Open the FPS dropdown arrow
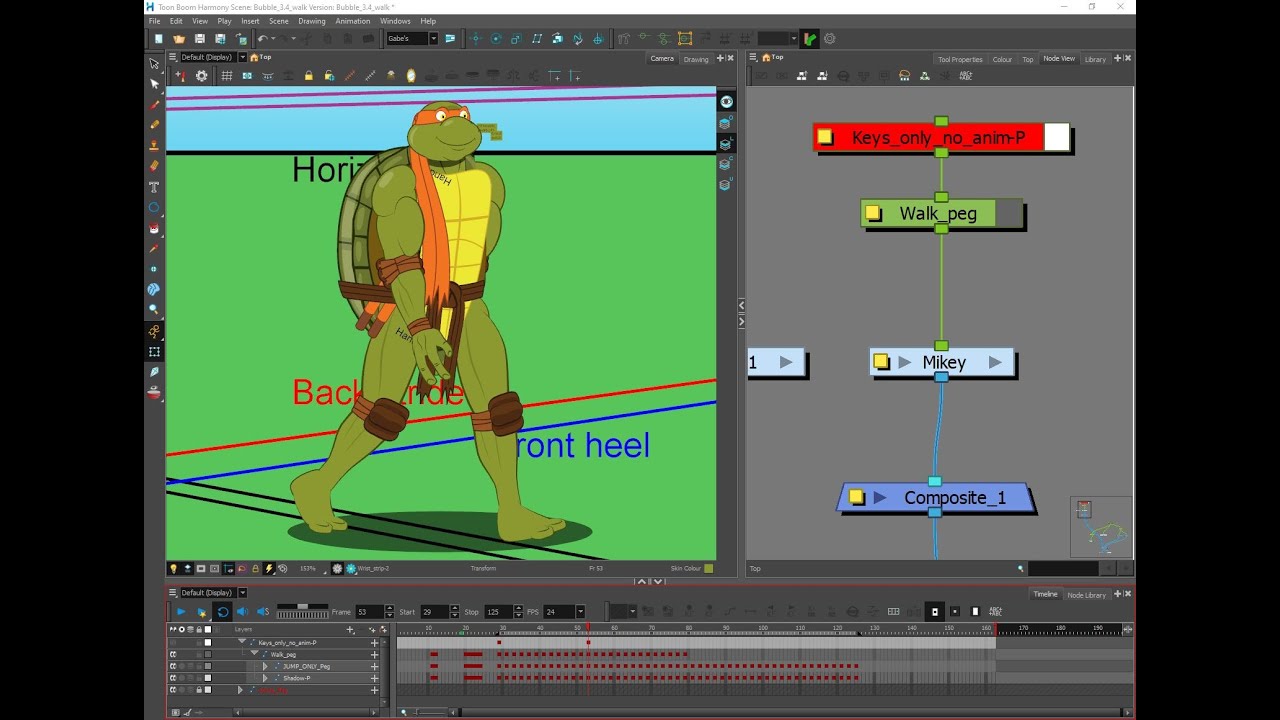The image size is (1280, 720). pos(580,612)
